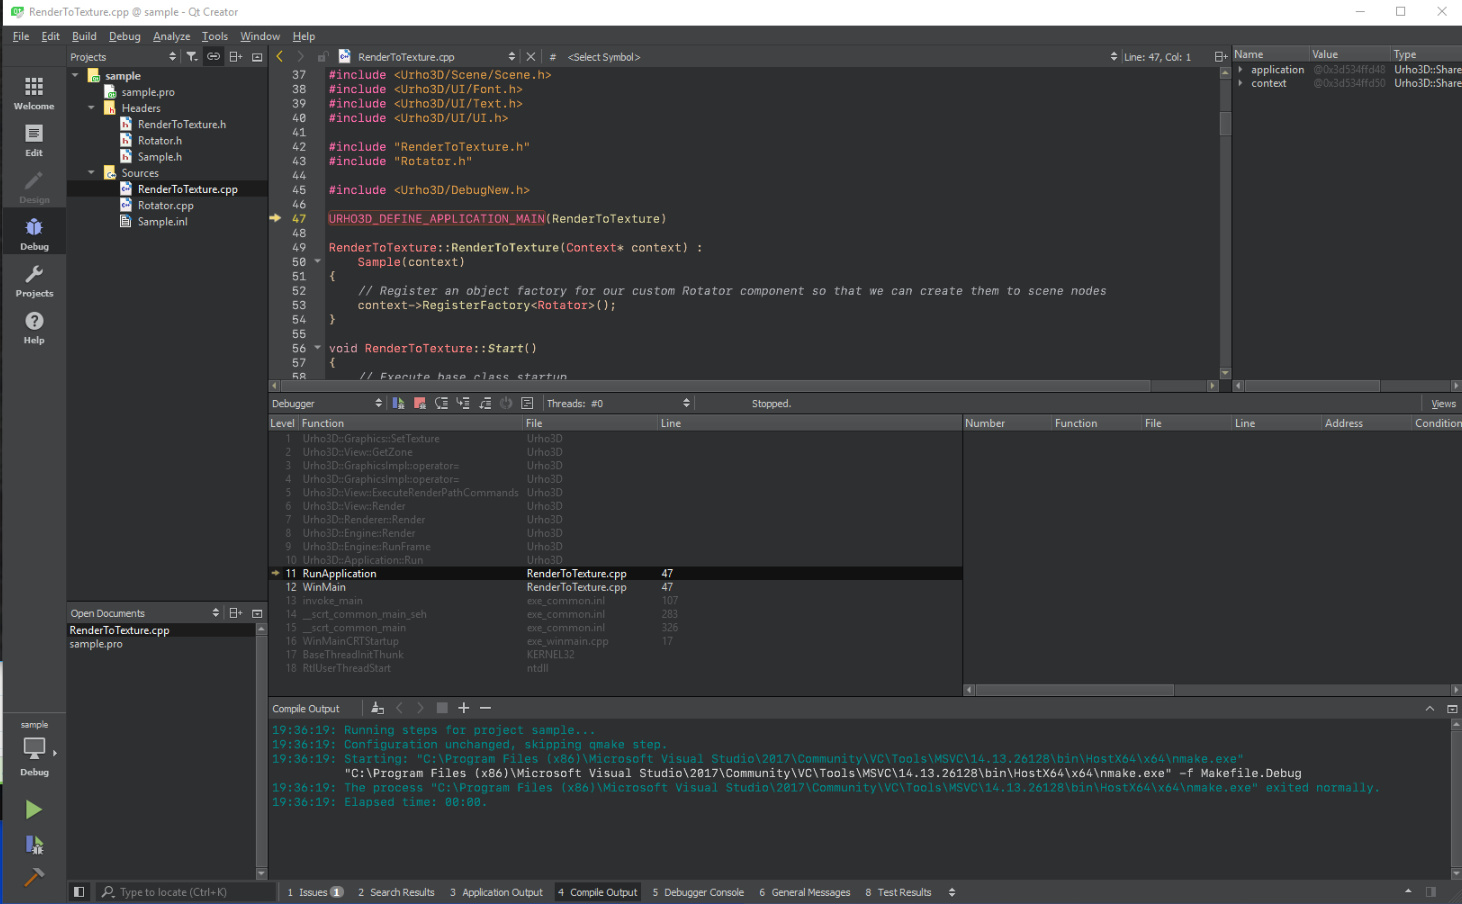The width and height of the screenshot is (1462, 904).
Task: Open the Open Documents view dropdown
Action: (145, 613)
